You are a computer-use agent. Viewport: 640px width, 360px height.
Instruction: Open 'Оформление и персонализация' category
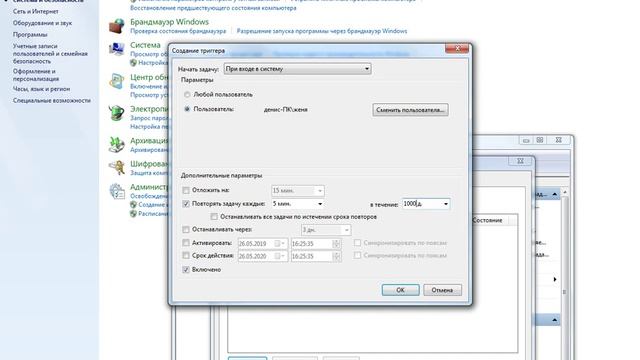point(36,75)
